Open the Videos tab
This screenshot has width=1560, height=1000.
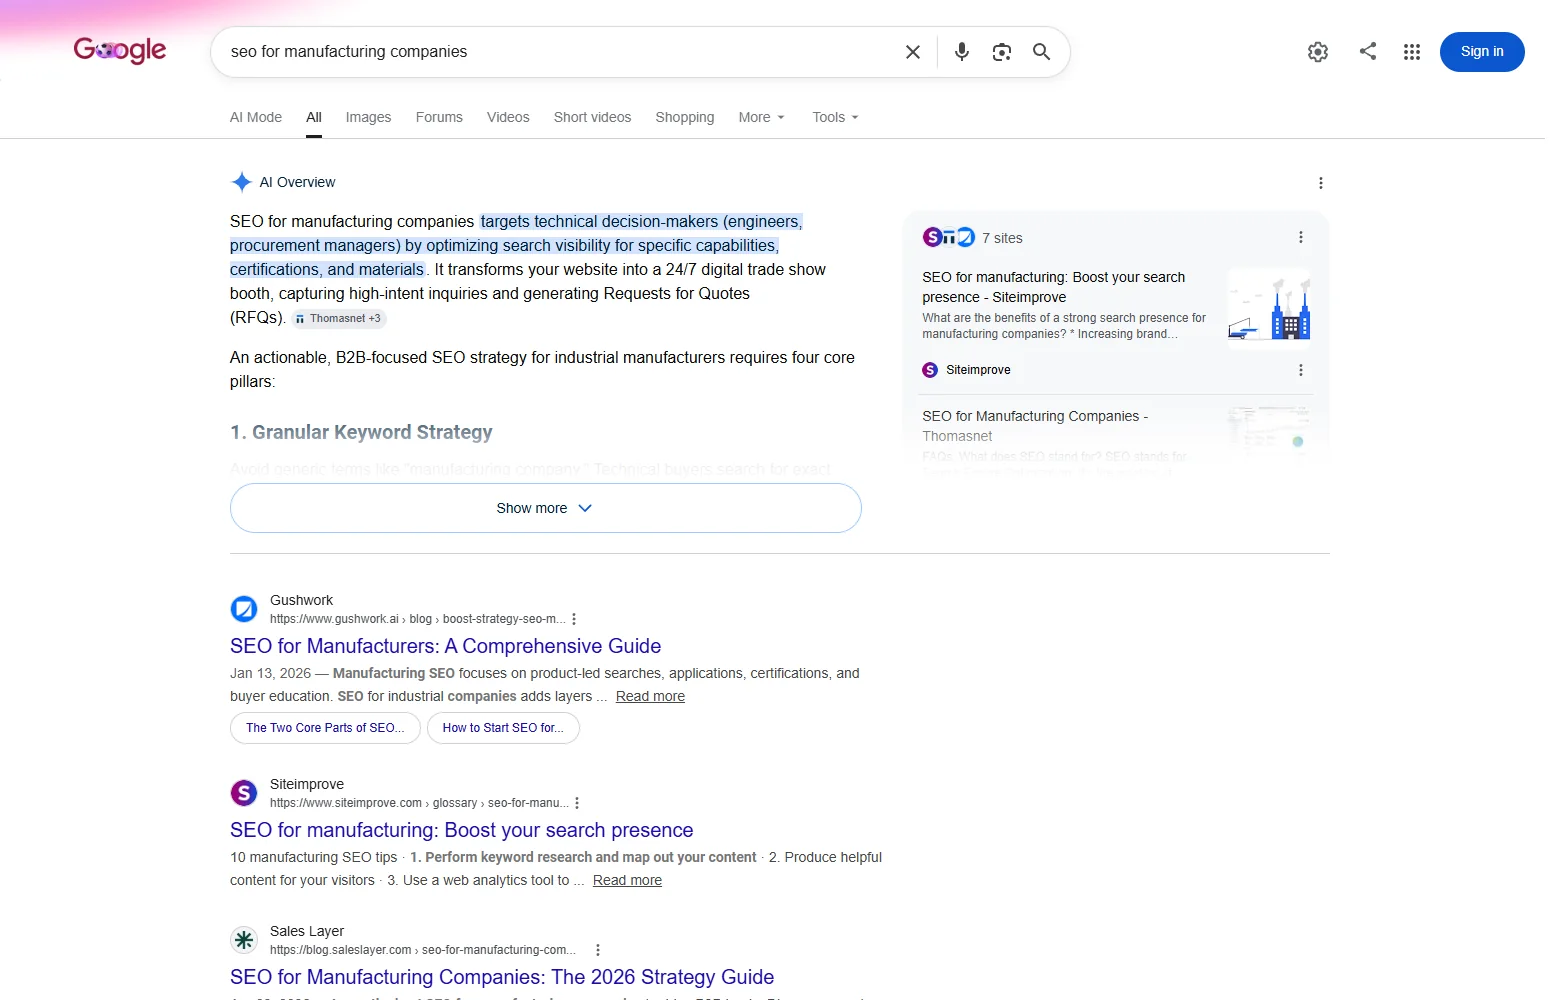[x=508, y=117]
